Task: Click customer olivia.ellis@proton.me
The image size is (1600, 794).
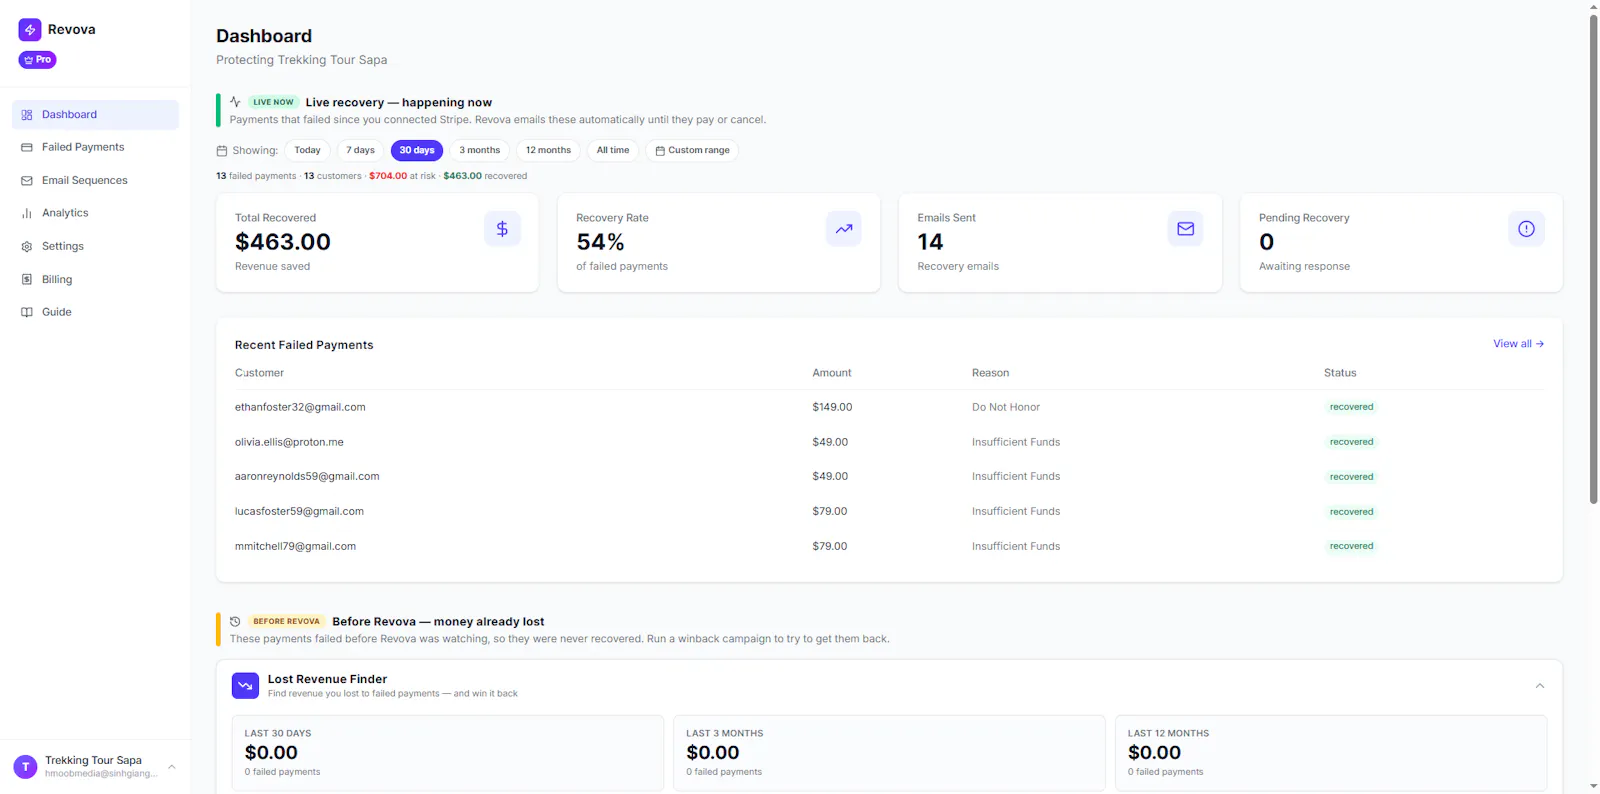Action: (x=289, y=442)
